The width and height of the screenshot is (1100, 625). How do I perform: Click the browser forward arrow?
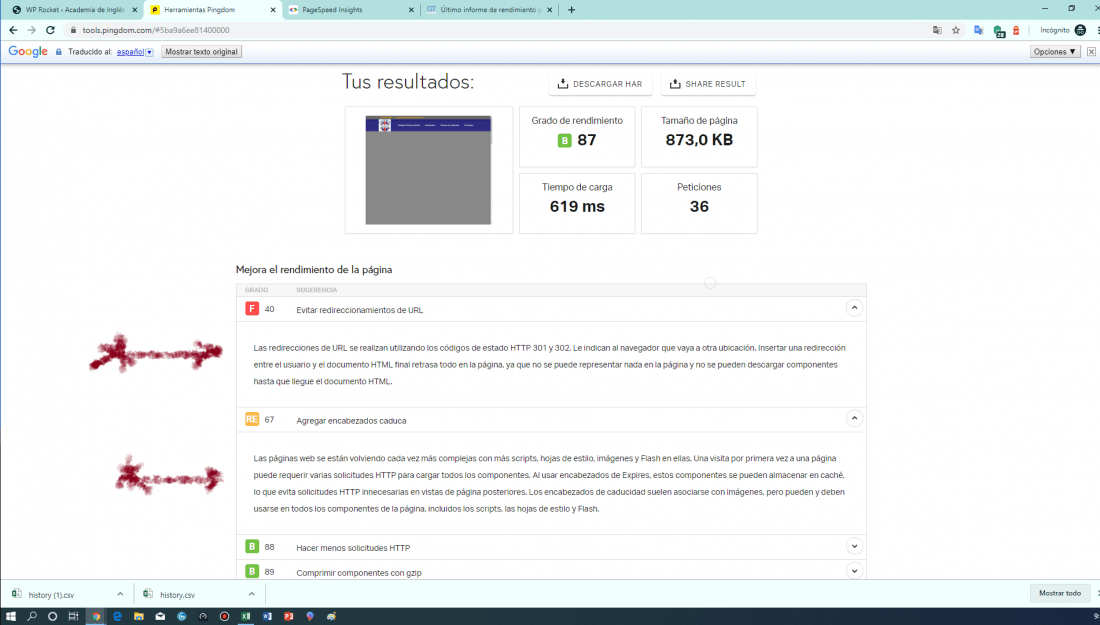(x=32, y=30)
